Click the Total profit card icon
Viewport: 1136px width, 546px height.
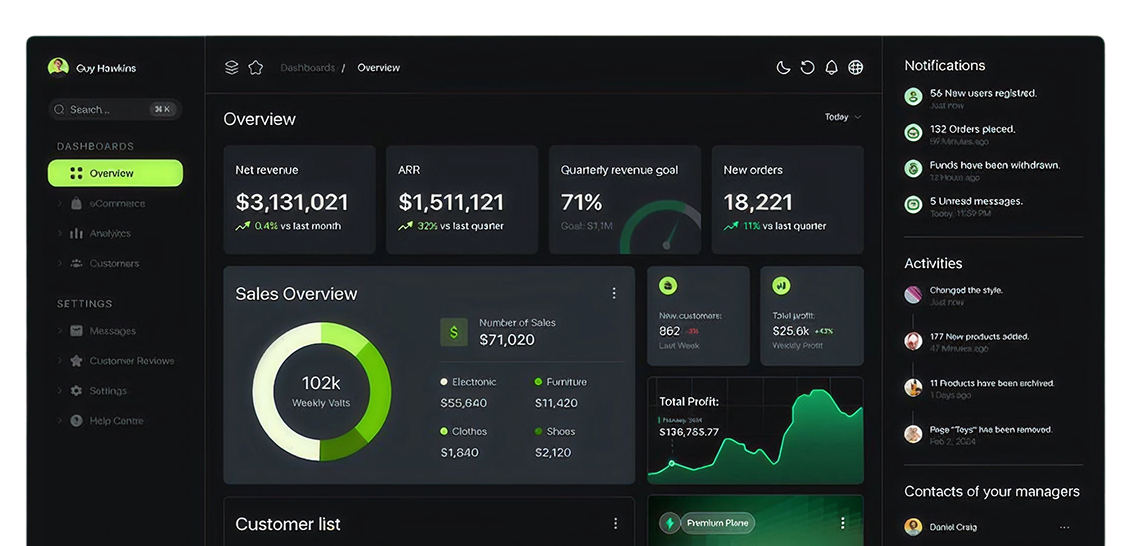click(781, 286)
